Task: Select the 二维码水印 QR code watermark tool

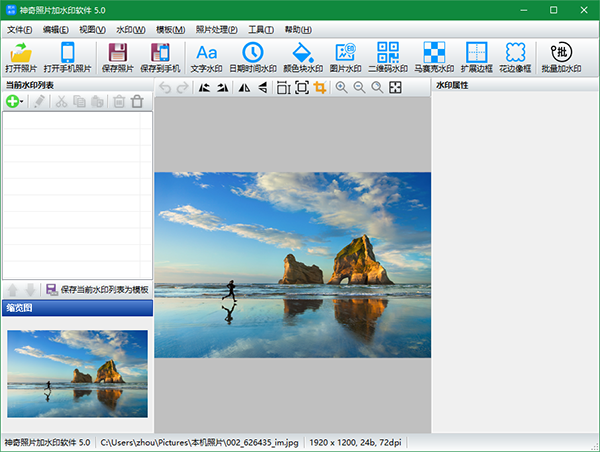Action: click(388, 57)
